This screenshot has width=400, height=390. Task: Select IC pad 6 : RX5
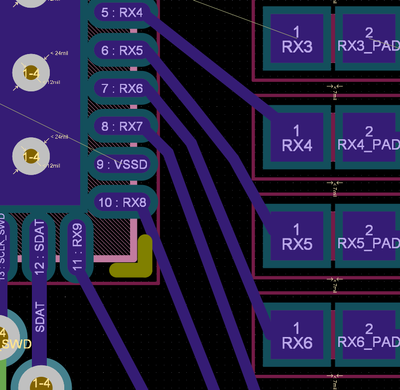tap(122, 51)
